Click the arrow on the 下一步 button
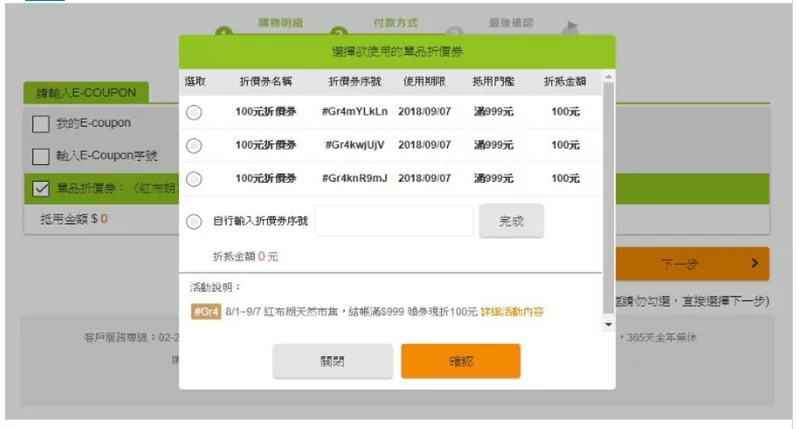Image resolution: width=796 pixels, height=429 pixels. point(754,264)
